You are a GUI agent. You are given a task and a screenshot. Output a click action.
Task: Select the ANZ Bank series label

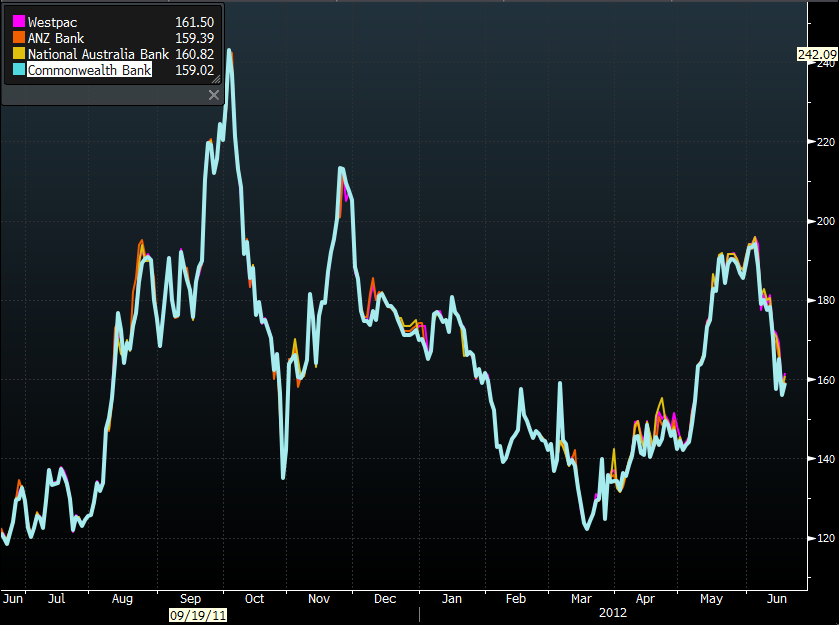56,38
